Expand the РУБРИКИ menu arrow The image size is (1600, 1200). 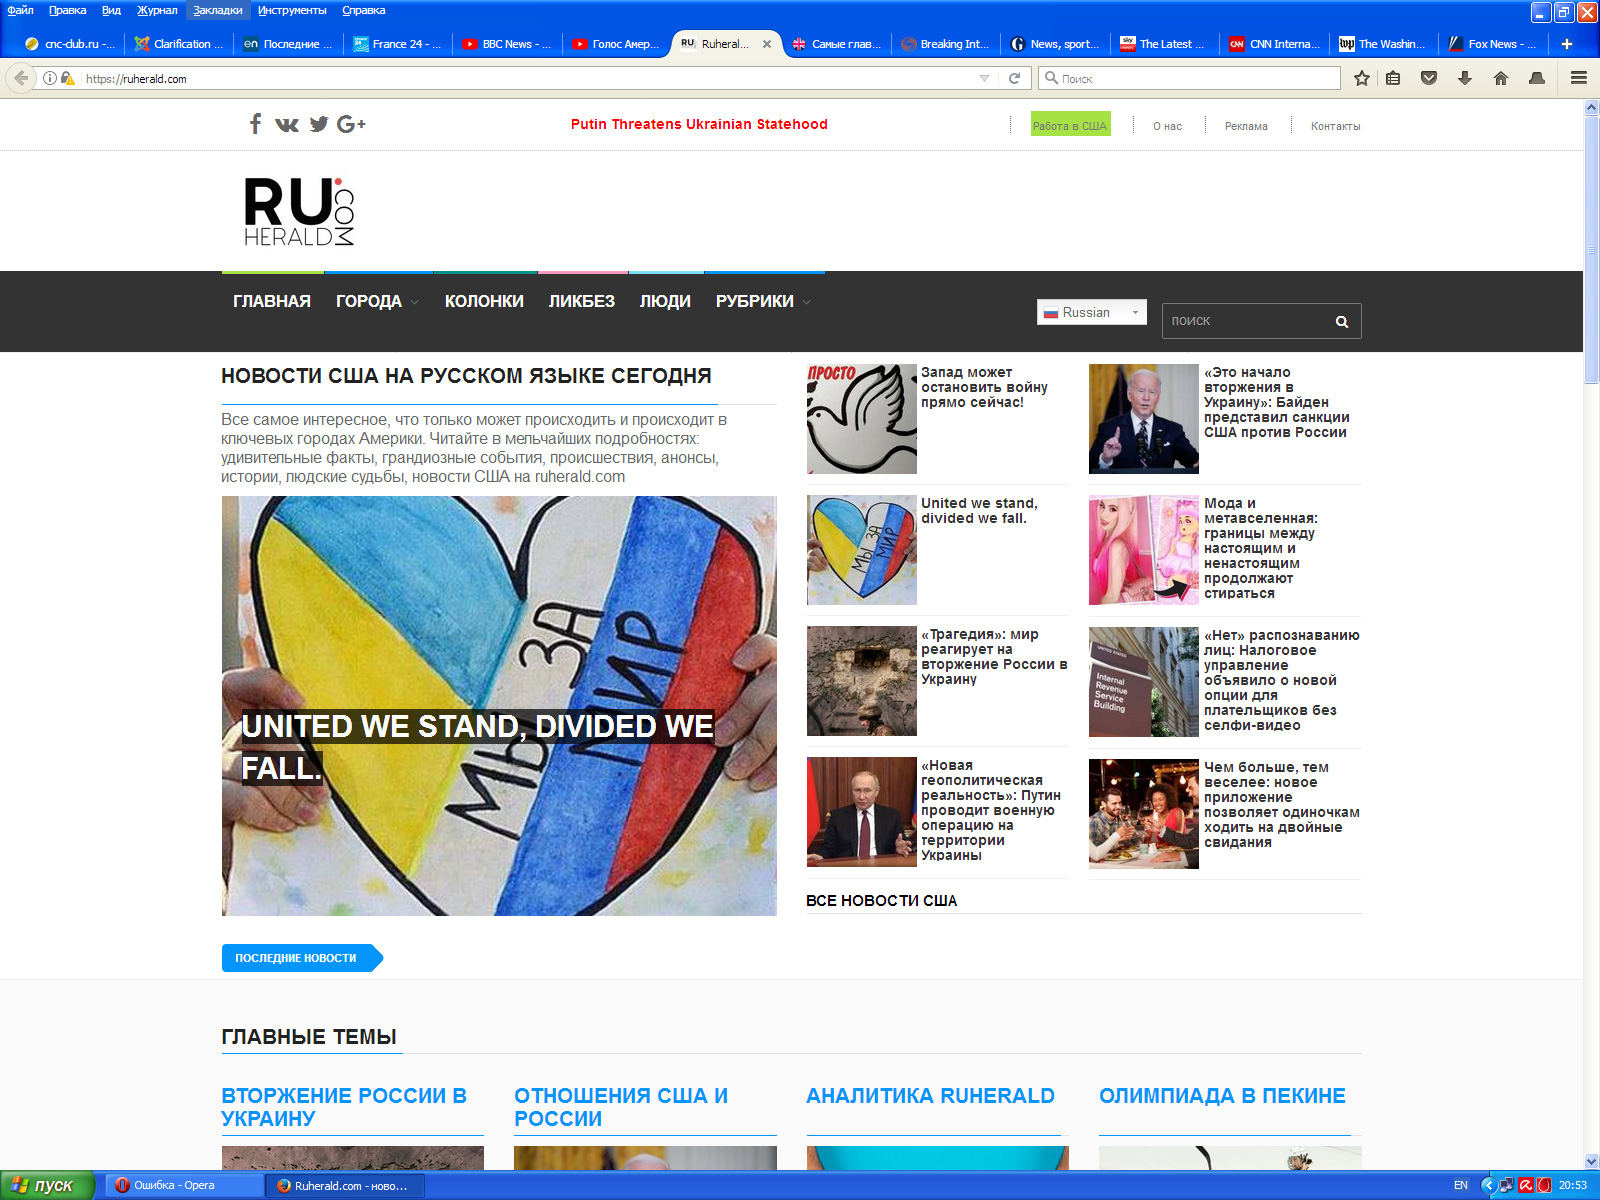[x=807, y=302]
